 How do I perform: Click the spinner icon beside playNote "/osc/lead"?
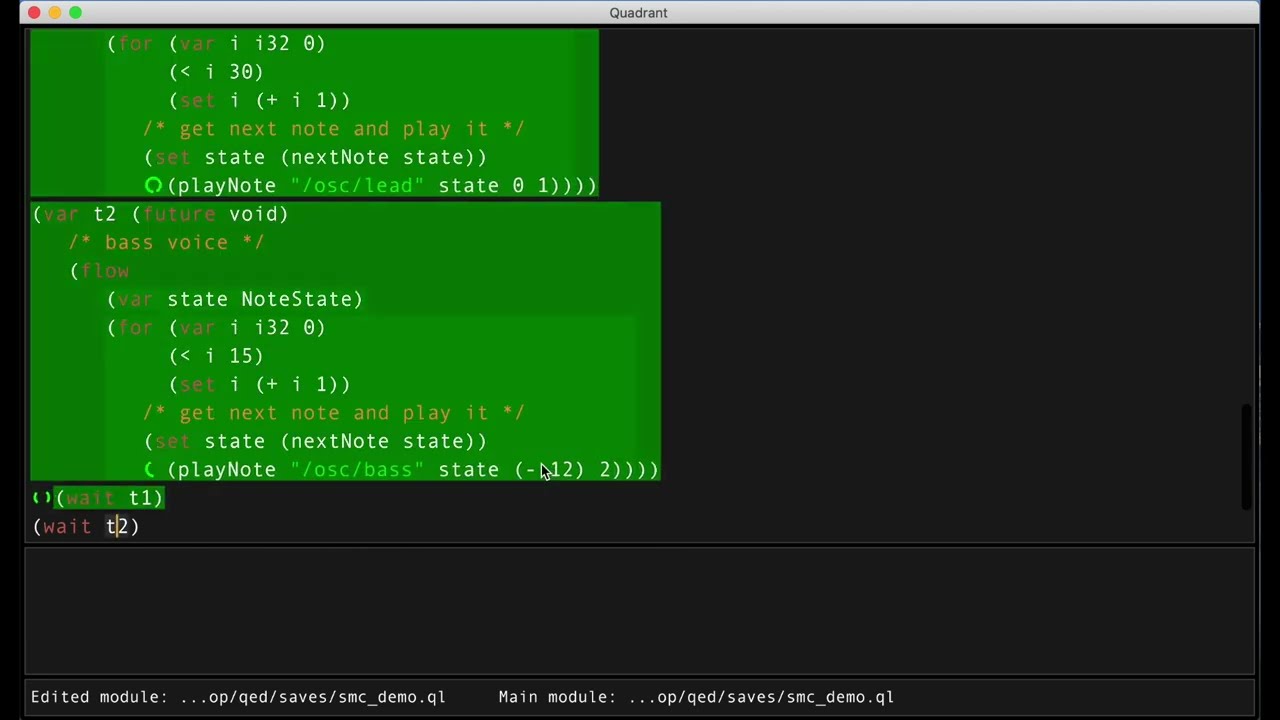pos(153,185)
